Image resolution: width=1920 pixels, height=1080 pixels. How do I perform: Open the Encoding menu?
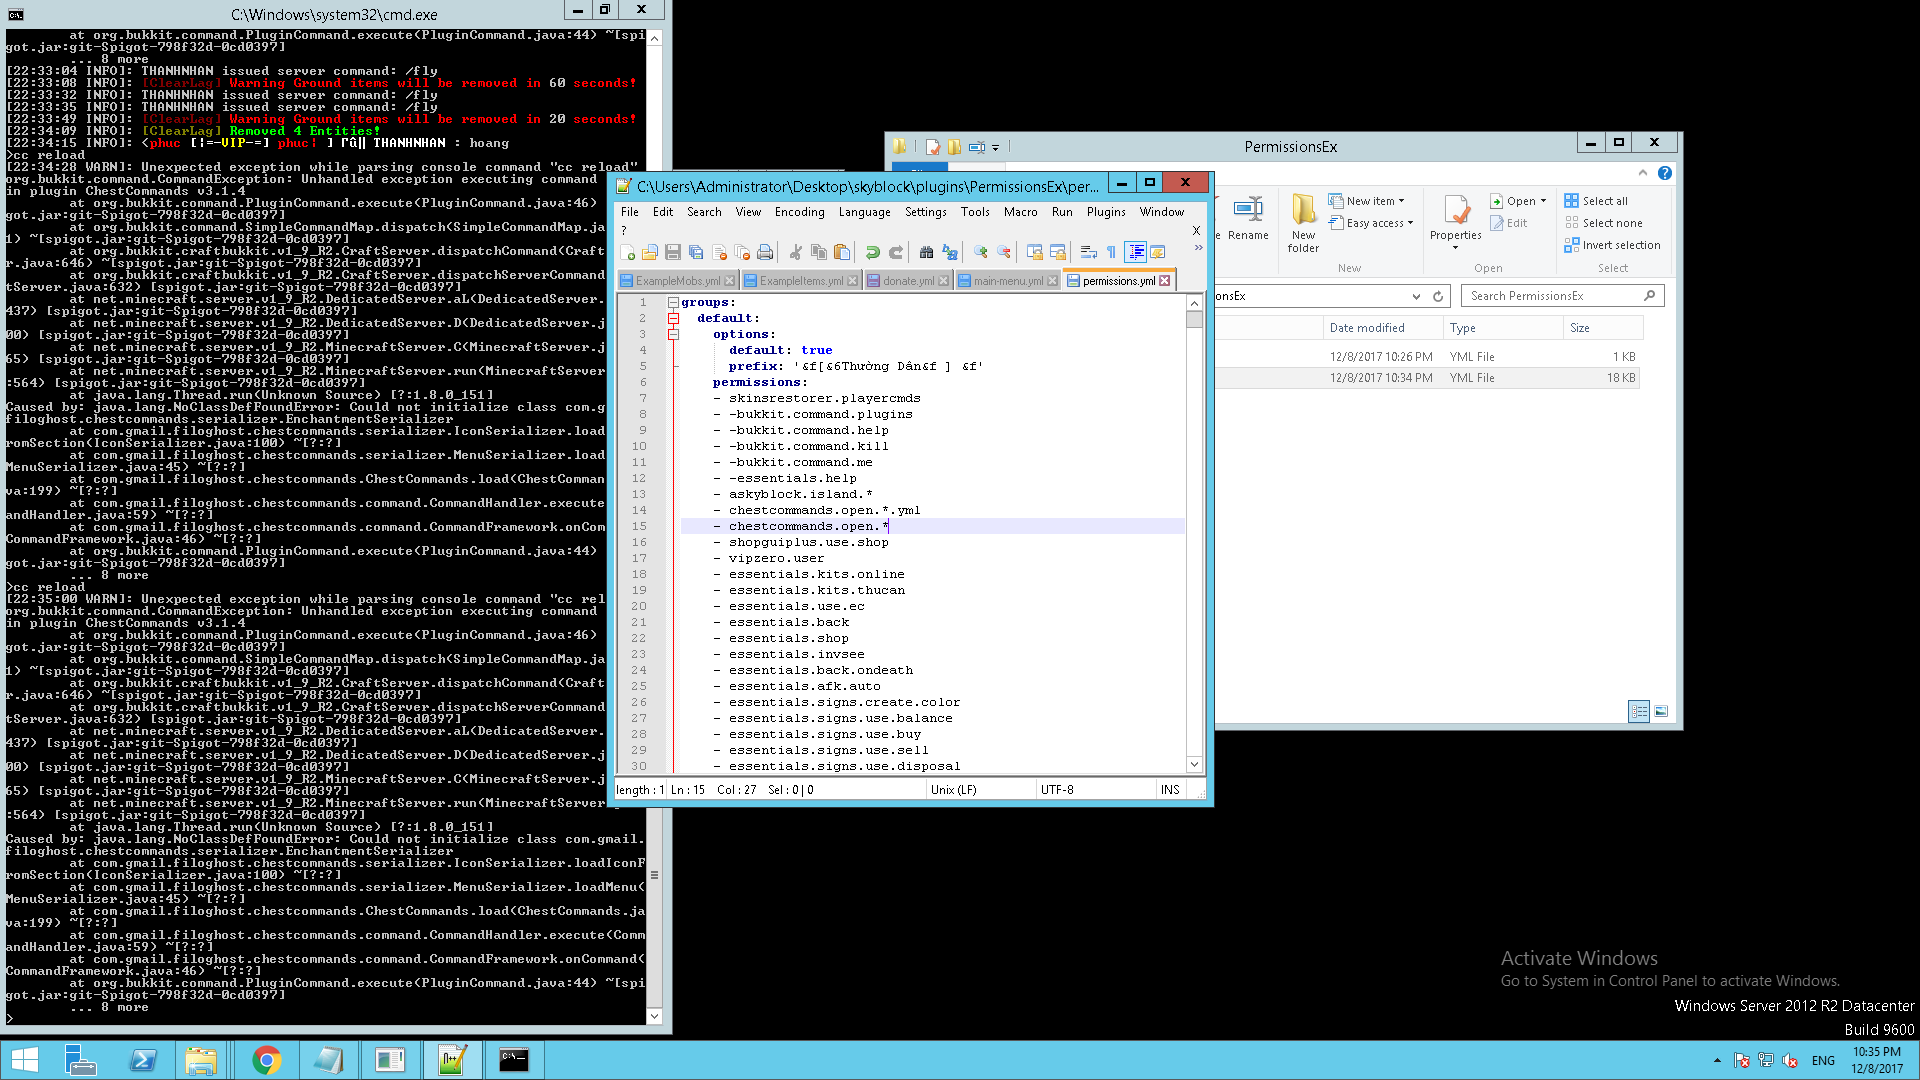point(799,212)
